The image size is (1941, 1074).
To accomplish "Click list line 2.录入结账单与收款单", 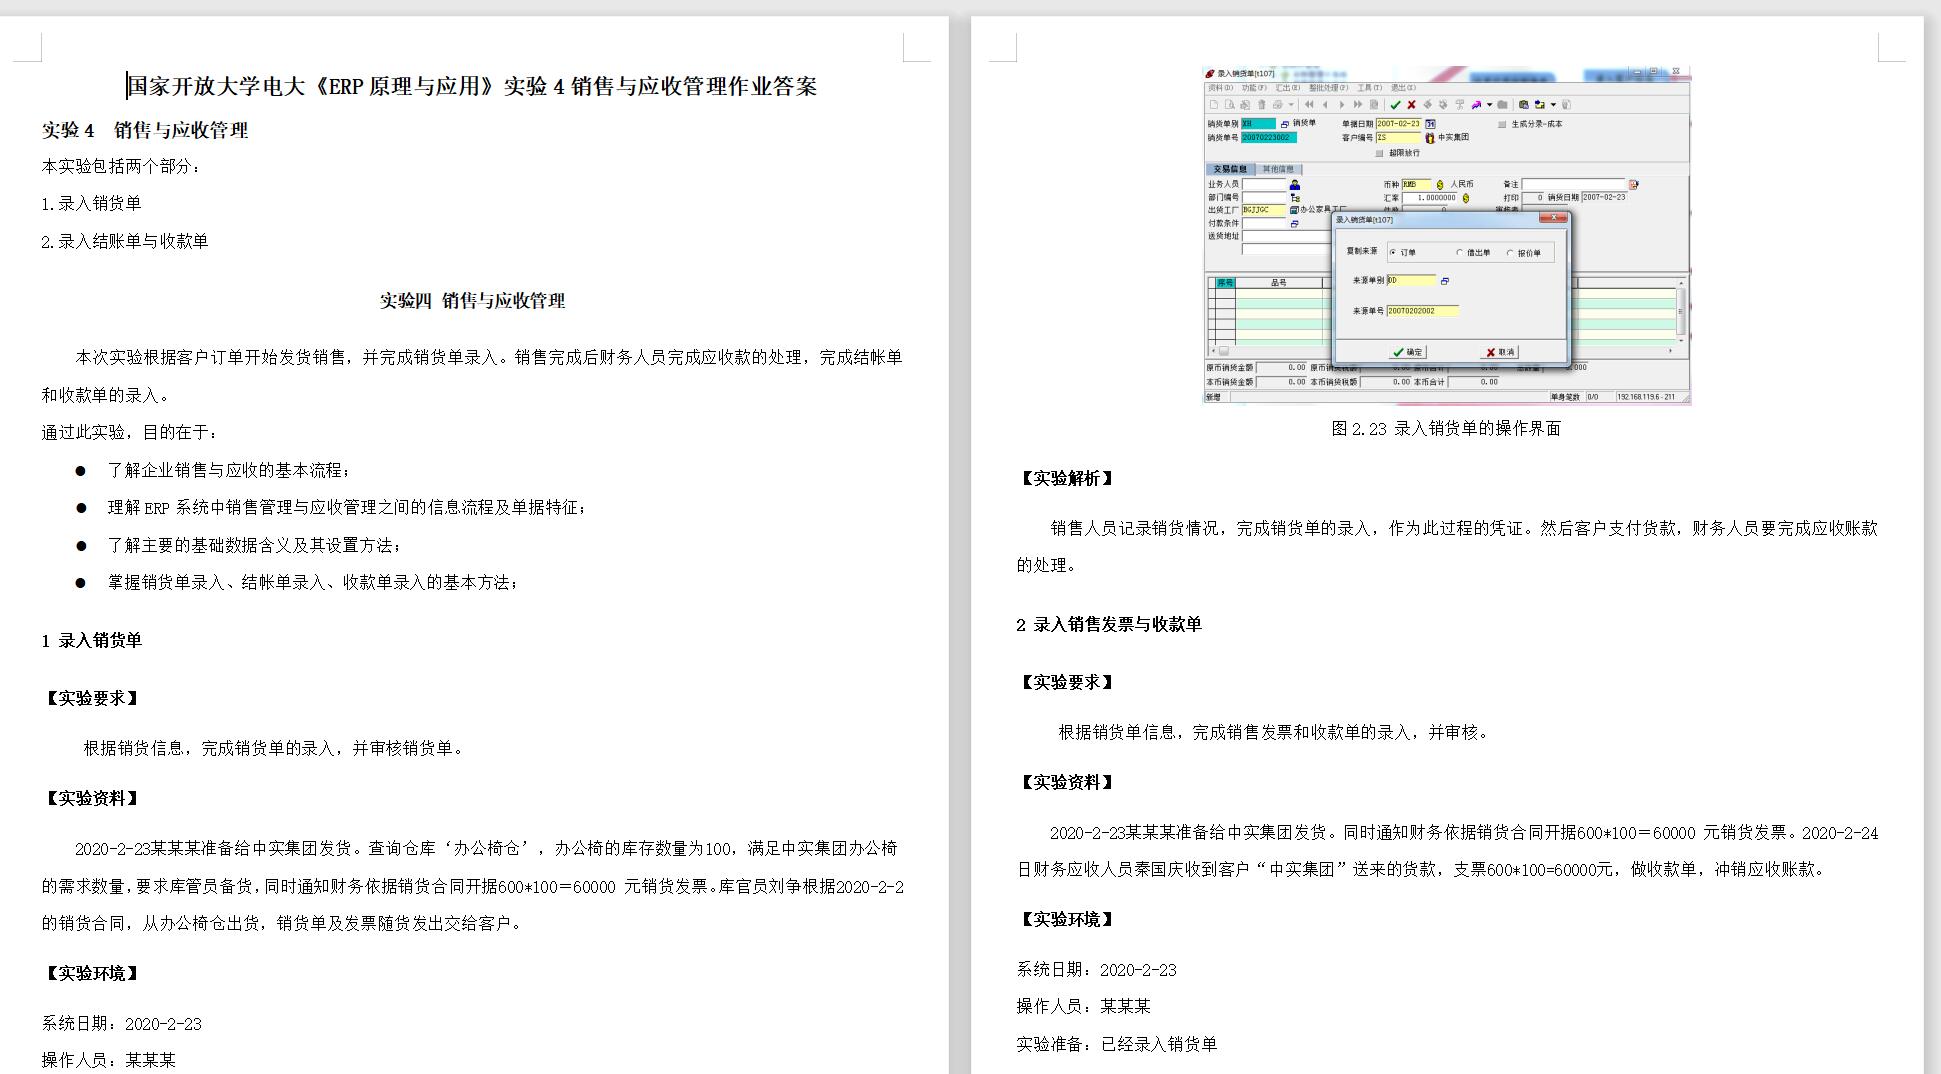I will tap(125, 241).
